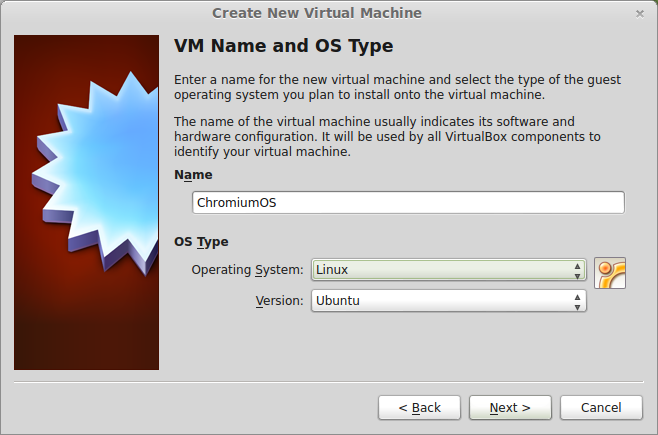Go back with the Back button
The height and width of the screenshot is (435, 658).
tap(419, 407)
